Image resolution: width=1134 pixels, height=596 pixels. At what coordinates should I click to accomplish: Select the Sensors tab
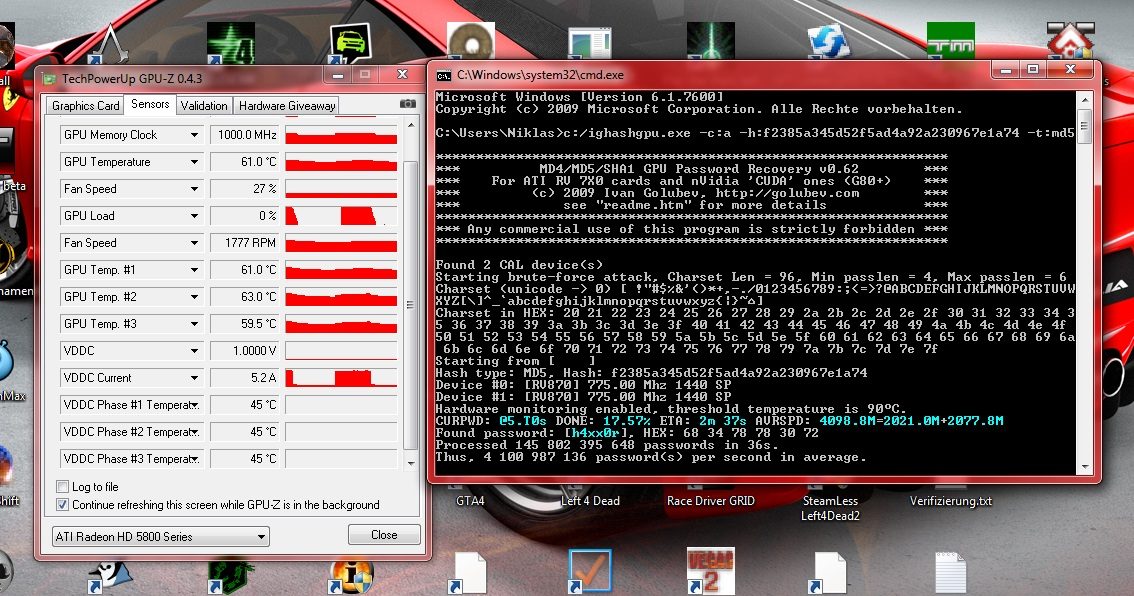click(150, 104)
